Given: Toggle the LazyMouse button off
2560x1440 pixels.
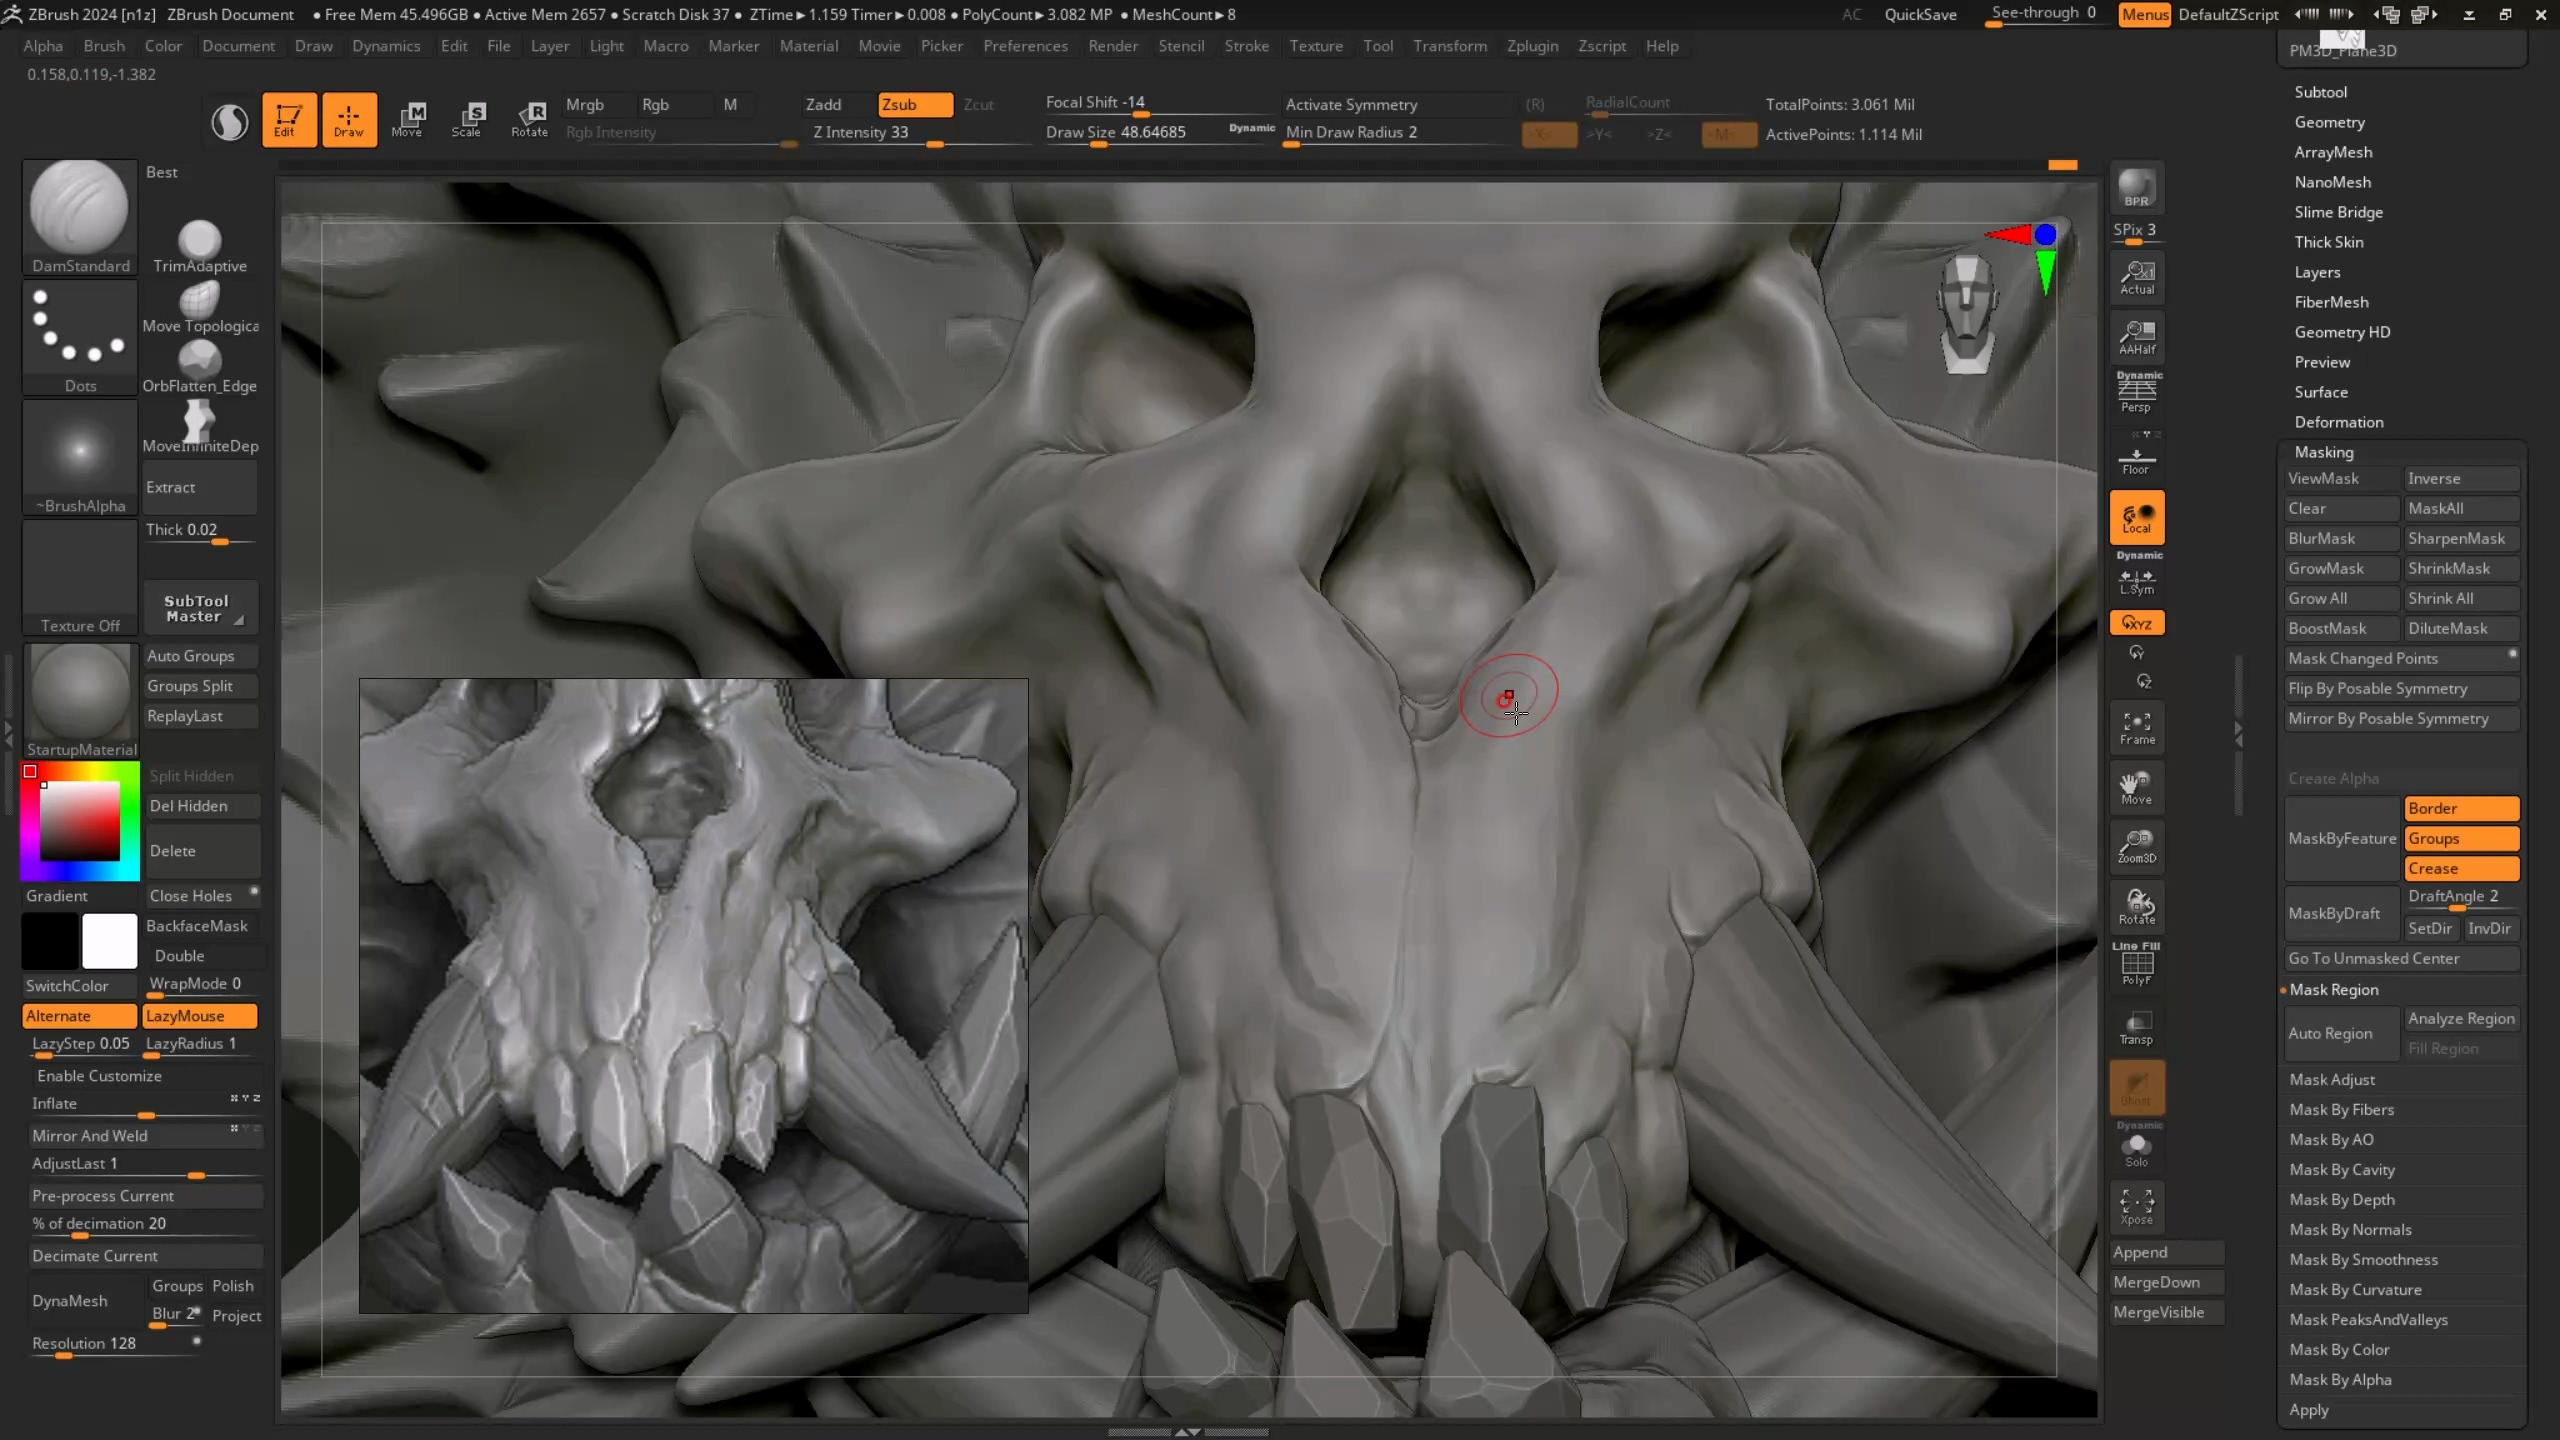Looking at the screenshot, I should click(x=199, y=1016).
